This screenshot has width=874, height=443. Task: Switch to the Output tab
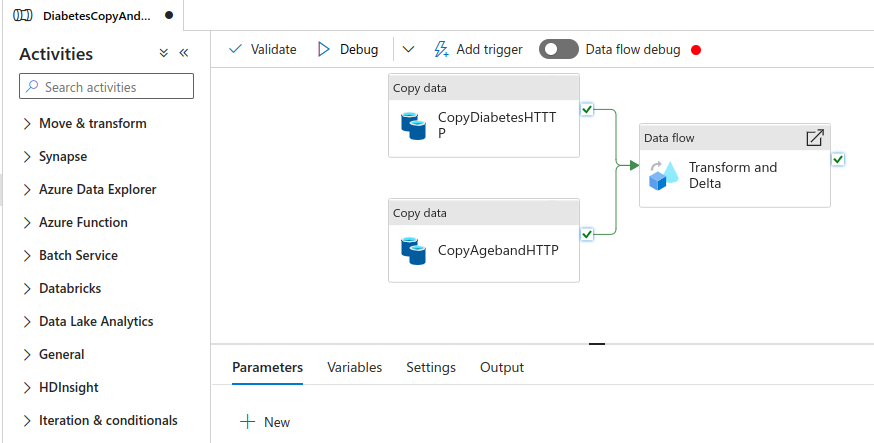click(502, 368)
